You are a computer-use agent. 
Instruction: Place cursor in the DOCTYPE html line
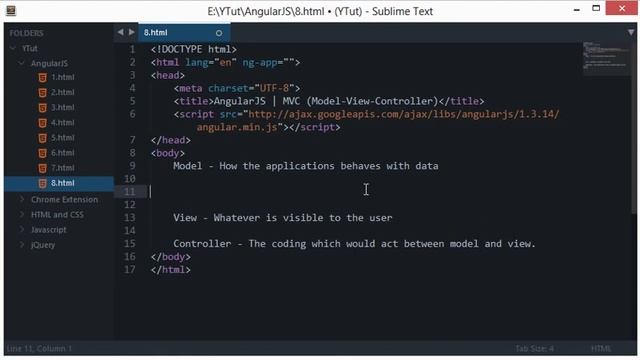click(193, 49)
